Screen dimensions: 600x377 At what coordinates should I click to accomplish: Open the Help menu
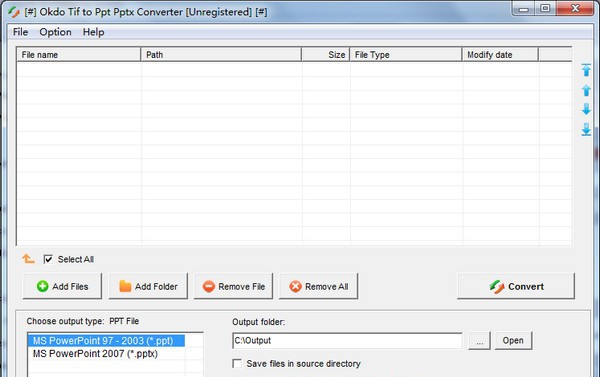click(x=93, y=32)
